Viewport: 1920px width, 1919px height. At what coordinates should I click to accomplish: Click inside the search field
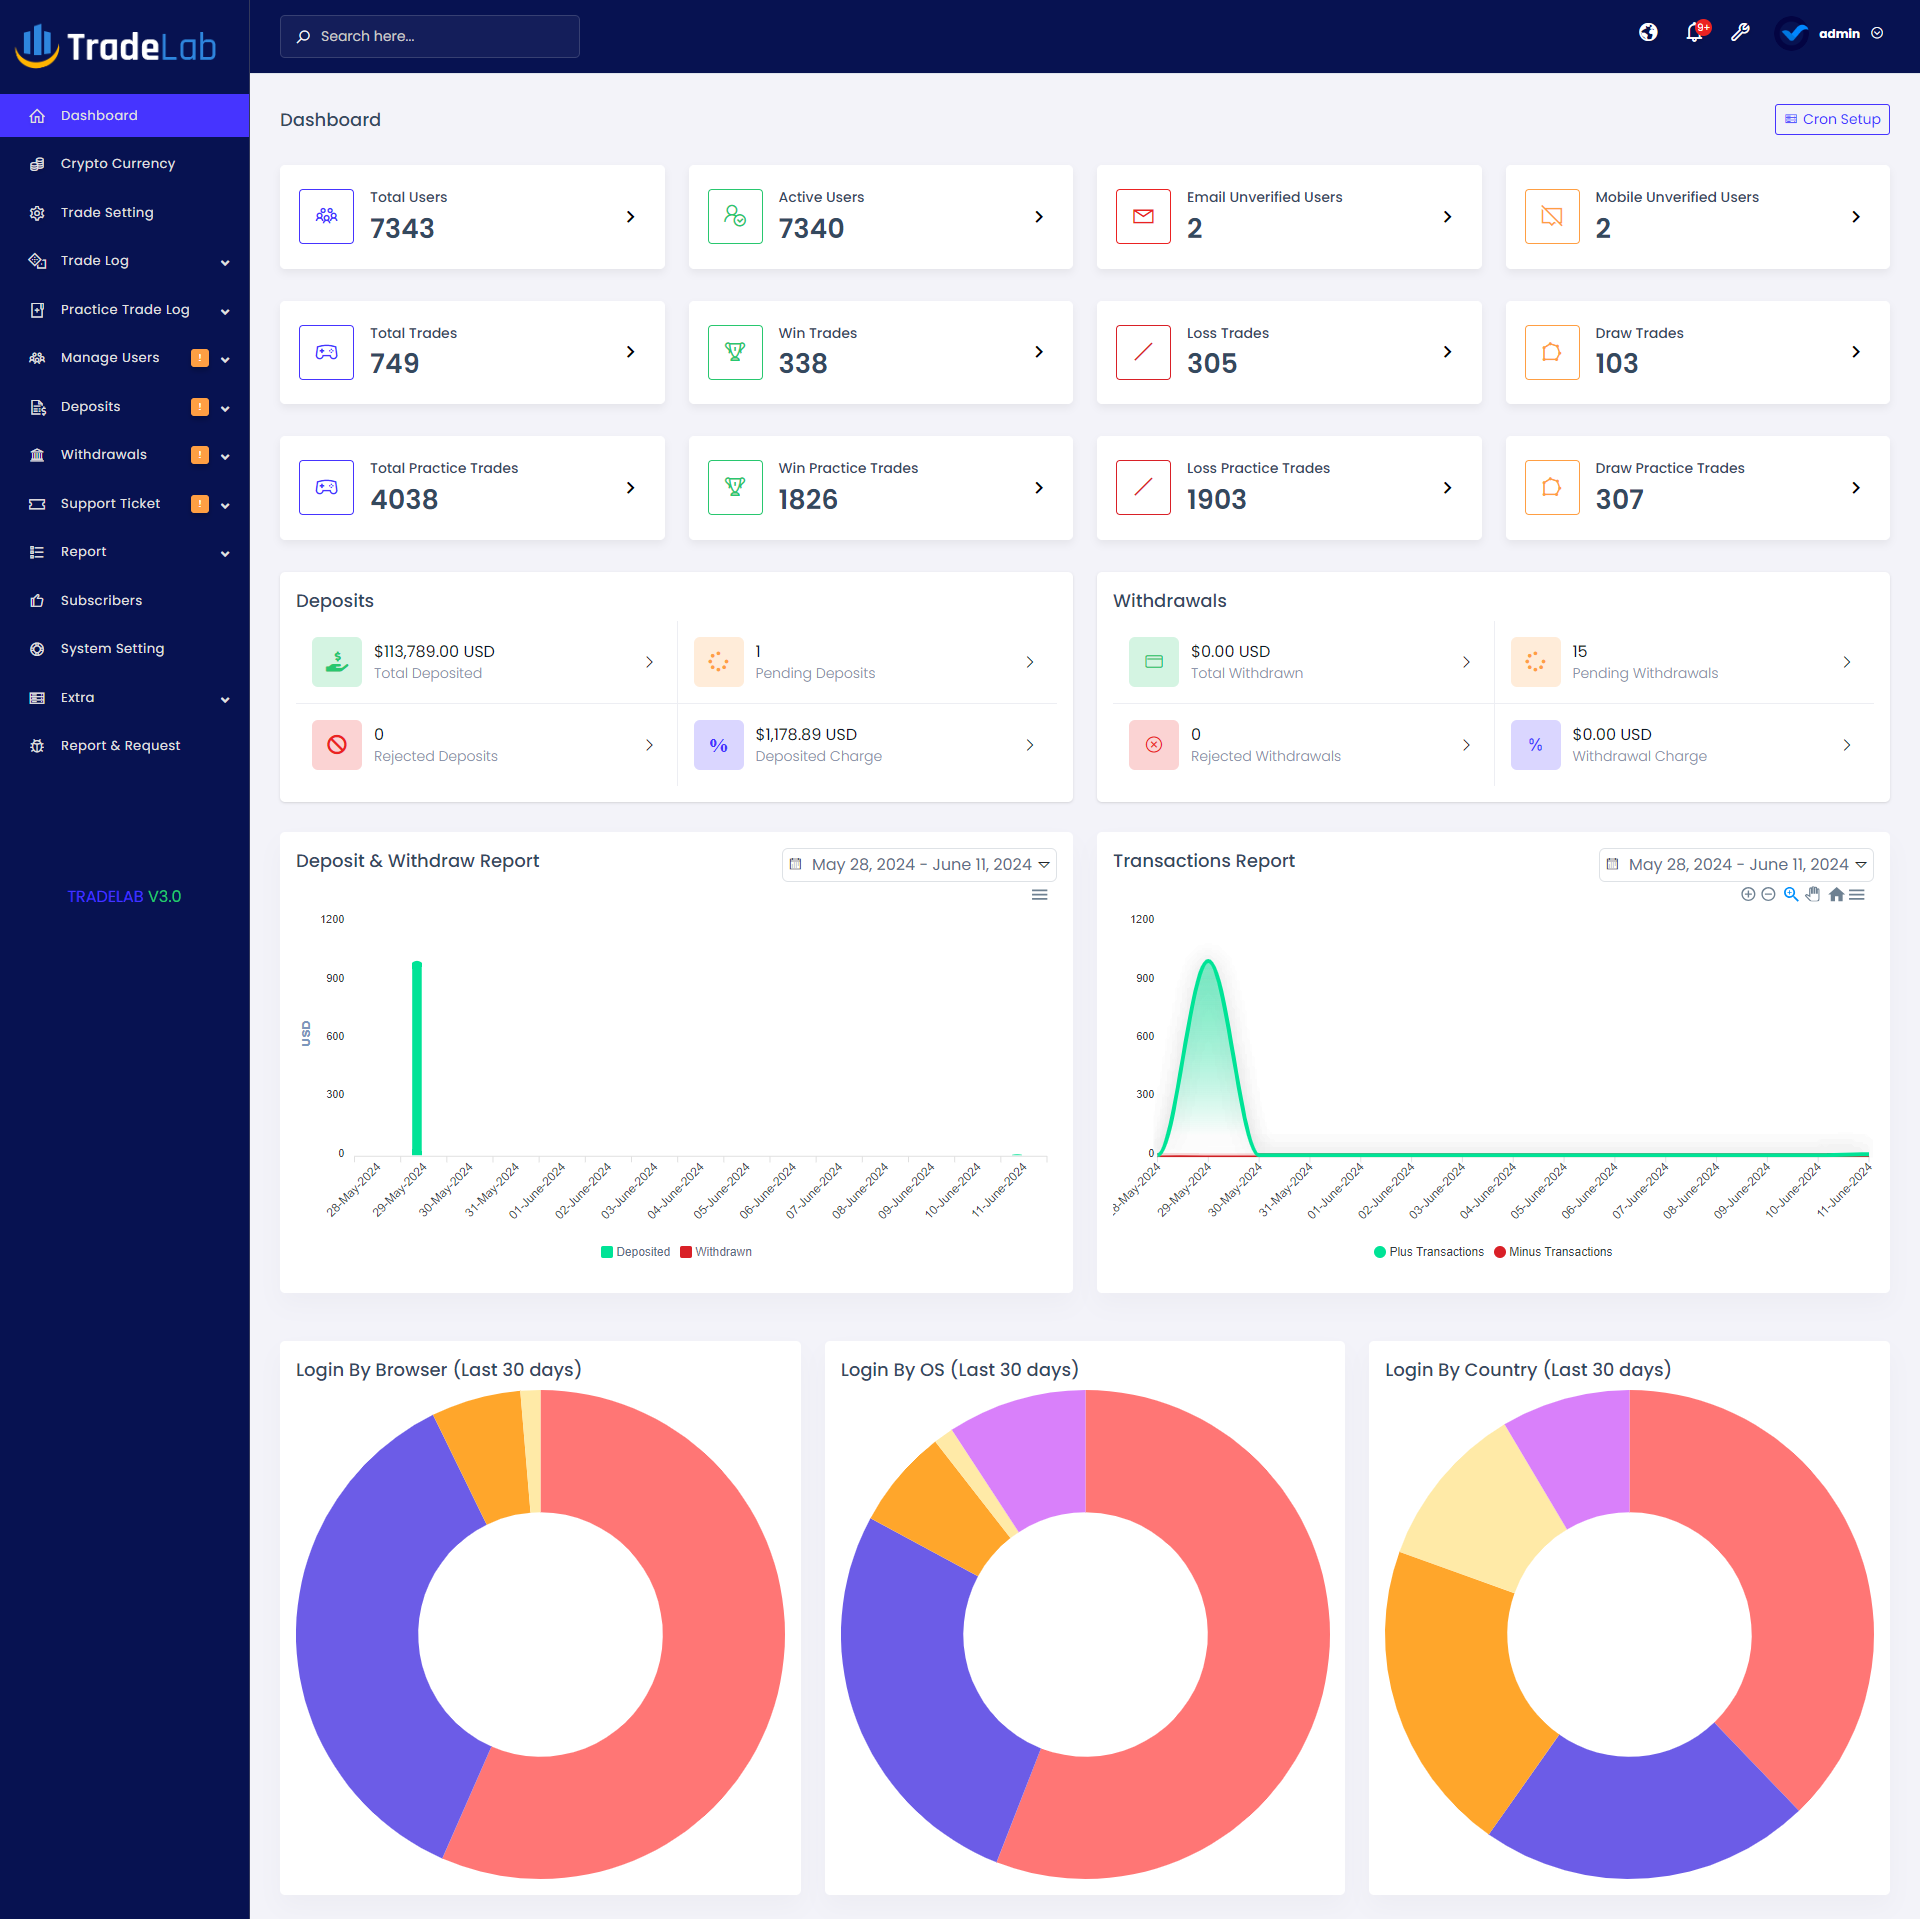pyautogui.click(x=430, y=36)
